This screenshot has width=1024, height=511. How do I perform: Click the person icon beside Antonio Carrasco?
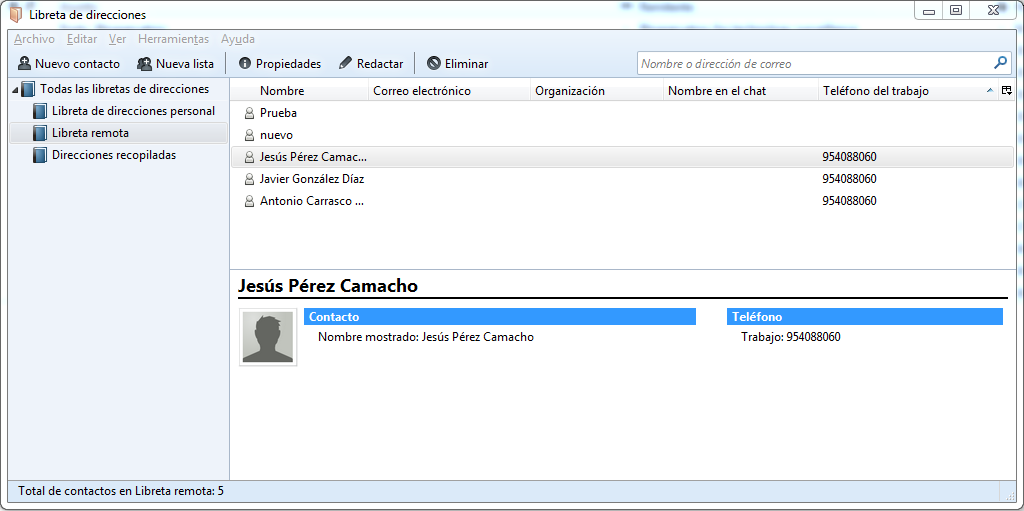(249, 201)
